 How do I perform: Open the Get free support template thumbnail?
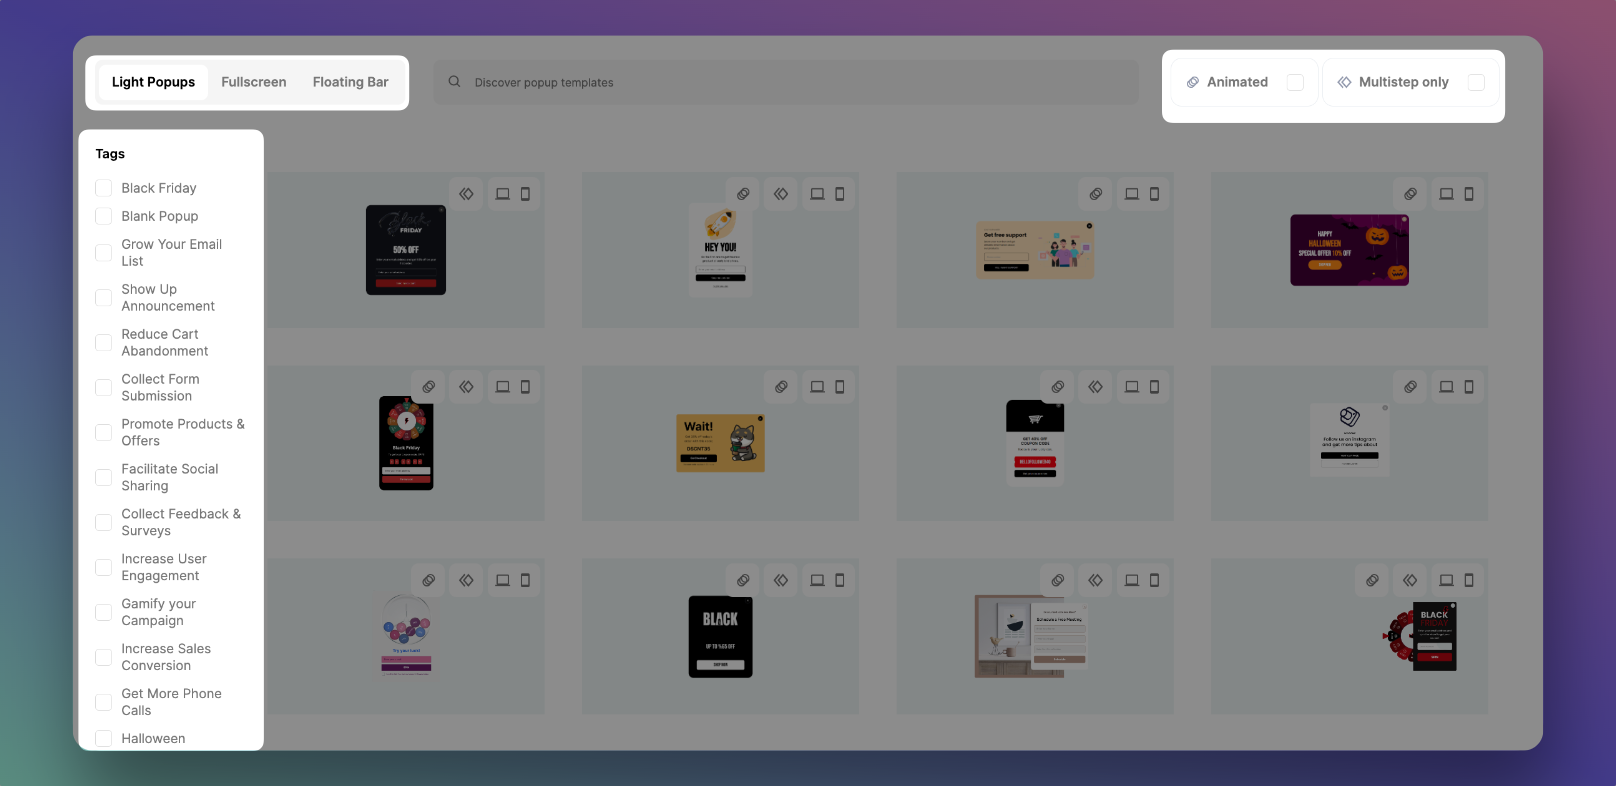tap(1035, 250)
